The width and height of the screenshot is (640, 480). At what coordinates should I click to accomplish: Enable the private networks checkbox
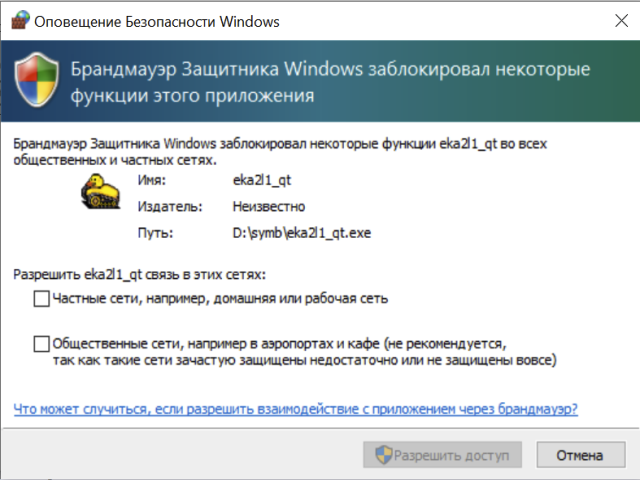tap(42, 299)
